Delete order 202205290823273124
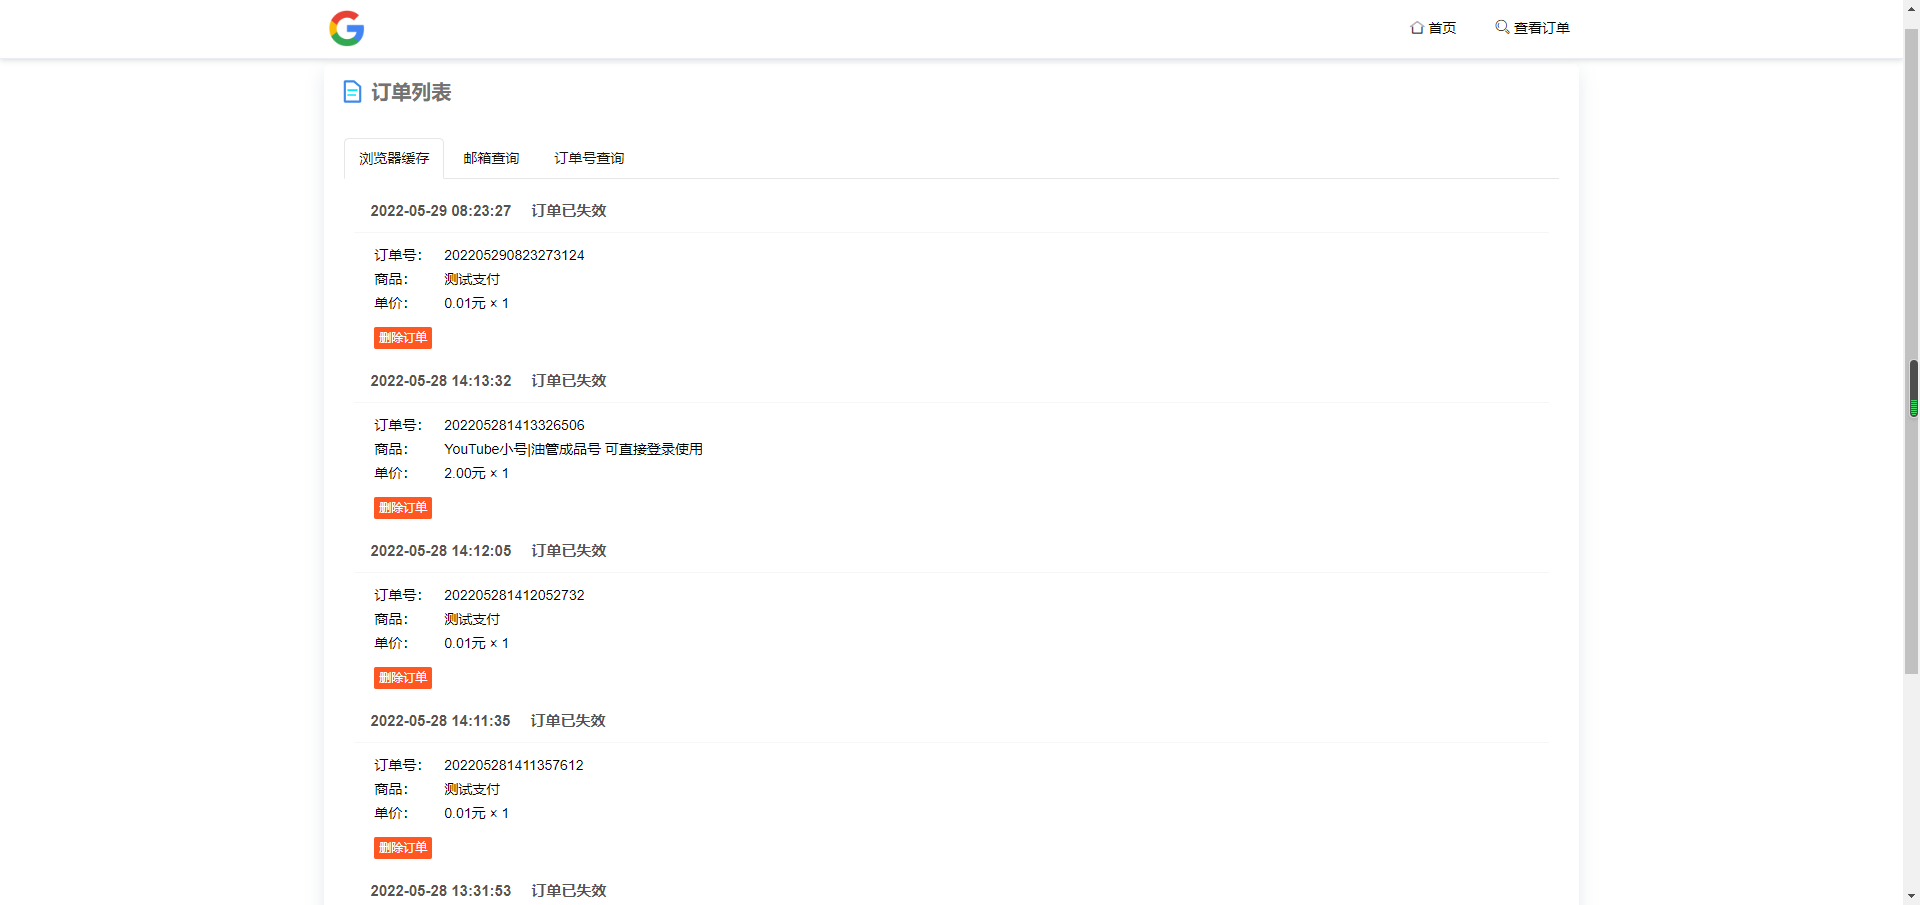Image resolution: width=1920 pixels, height=905 pixels. click(x=403, y=338)
